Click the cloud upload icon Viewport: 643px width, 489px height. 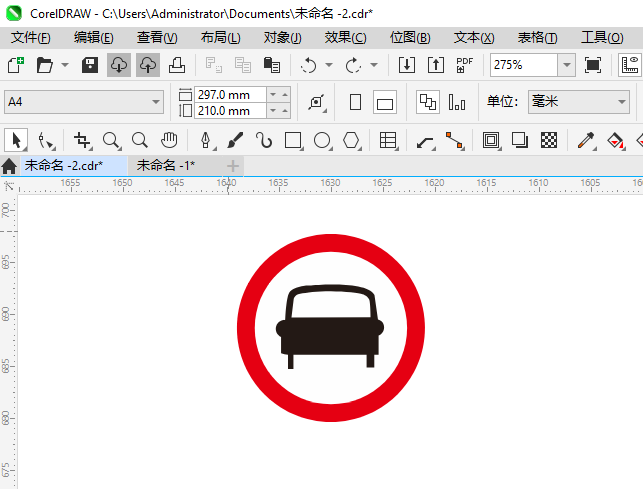pyautogui.click(x=148, y=65)
